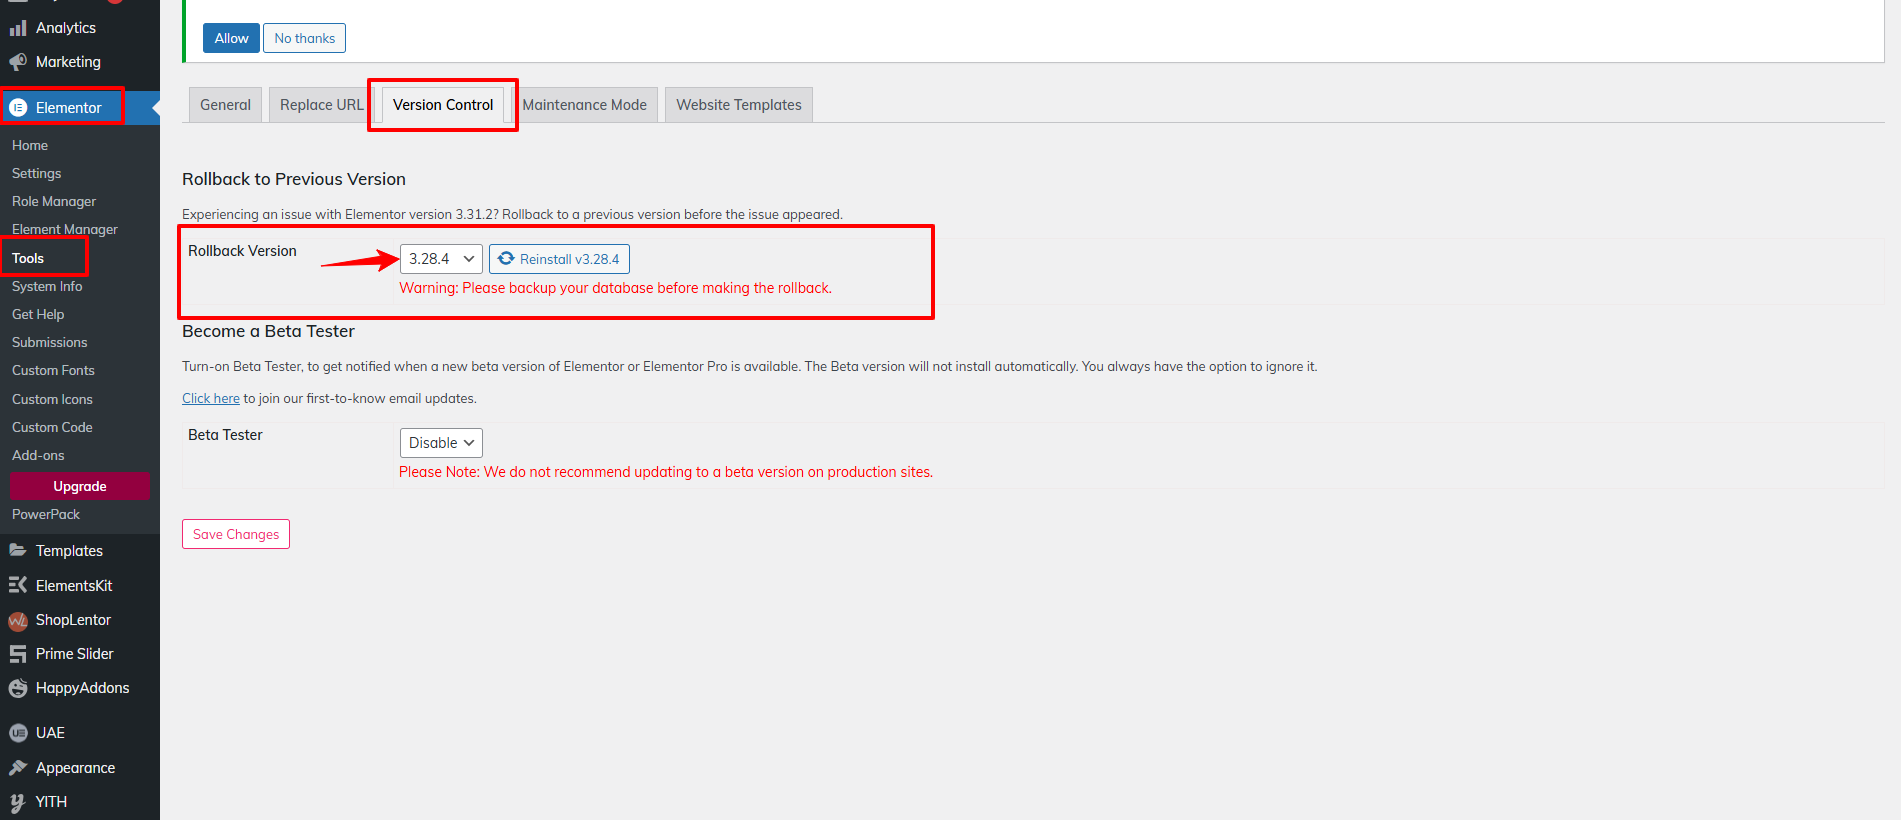Viewport: 1901px width, 820px height.
Task: Click Reinstall v3.28.4 button
Action: point(559,259)
